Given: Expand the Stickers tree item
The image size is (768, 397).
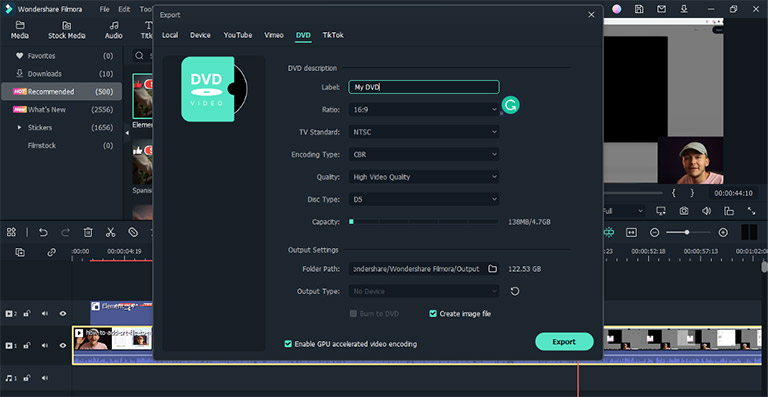Looking at the screenshot, I should point(20,127).
